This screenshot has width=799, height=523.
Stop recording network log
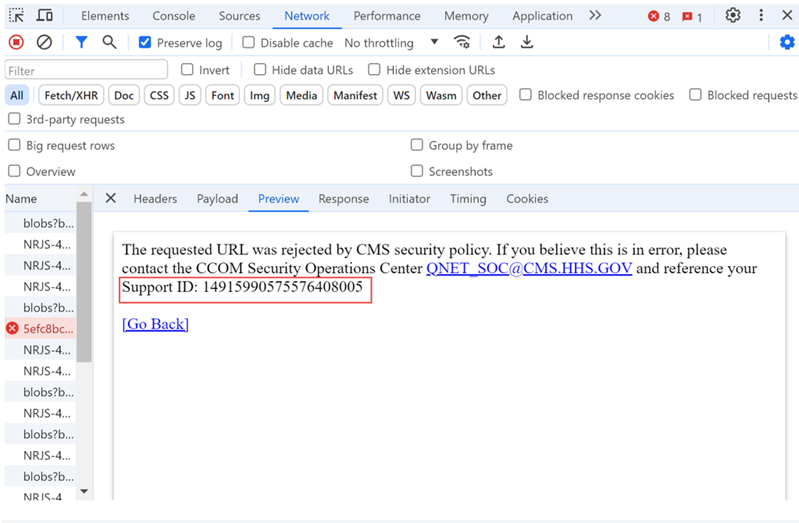(16, 43)
